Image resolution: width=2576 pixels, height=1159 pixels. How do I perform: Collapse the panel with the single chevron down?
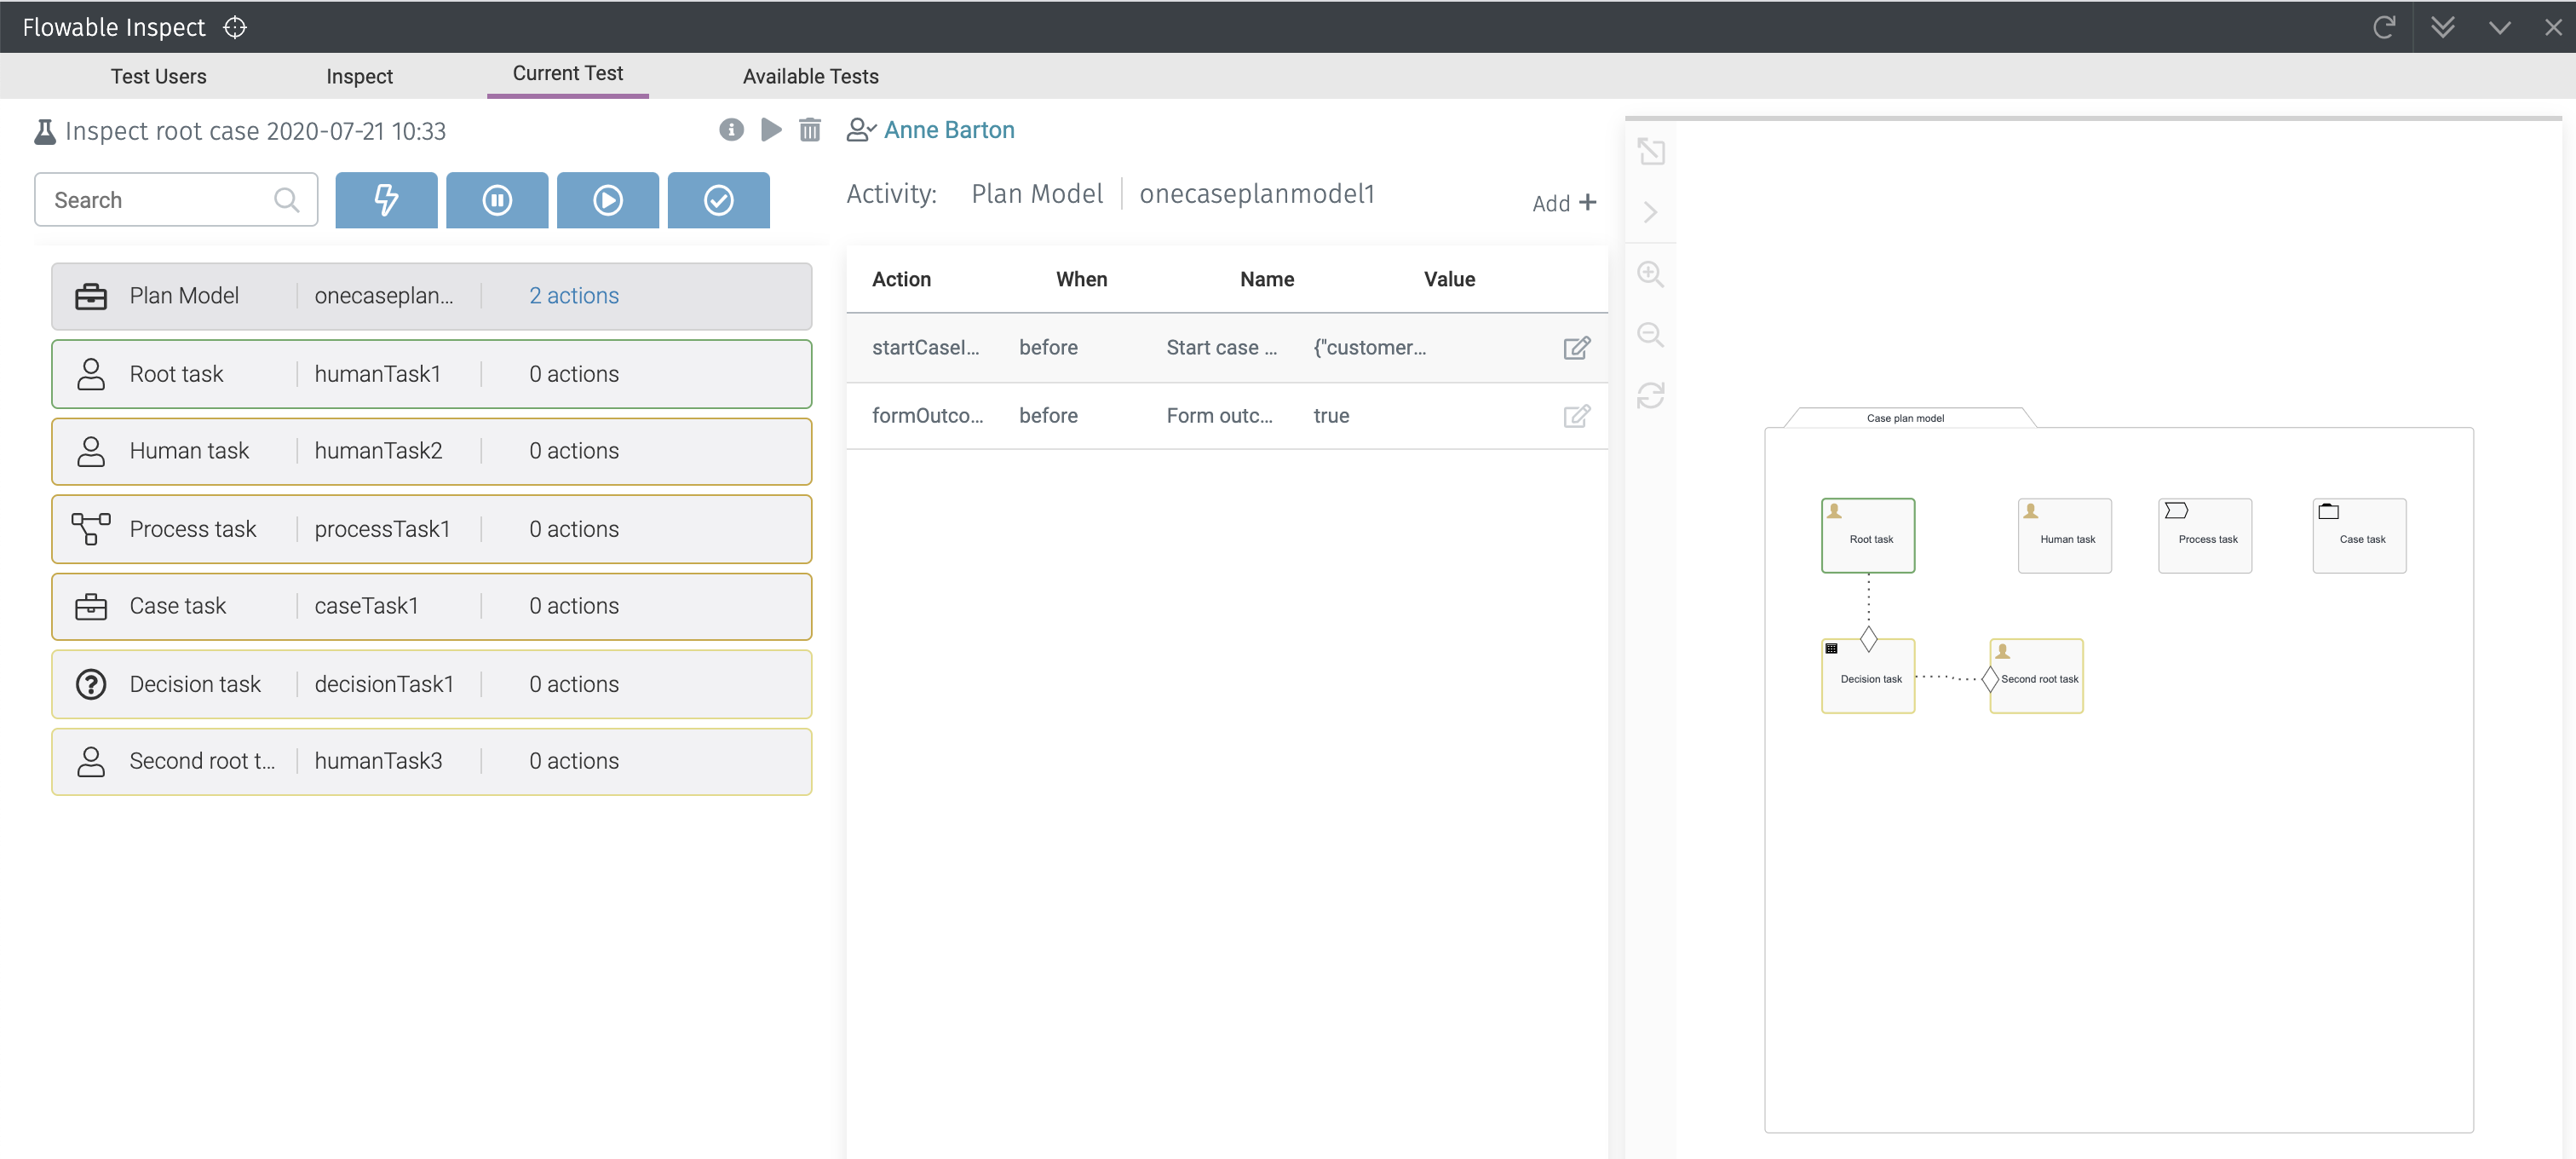2499,27
